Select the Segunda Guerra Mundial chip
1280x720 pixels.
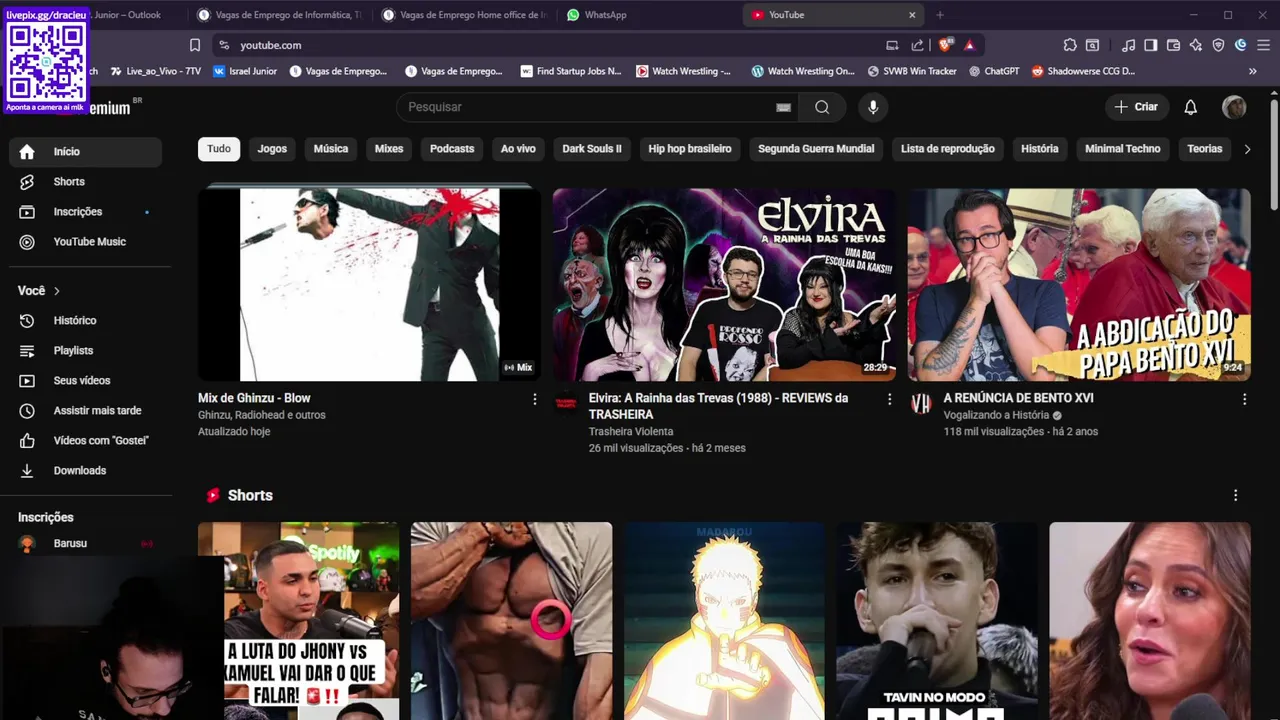[x=816, y=149]
